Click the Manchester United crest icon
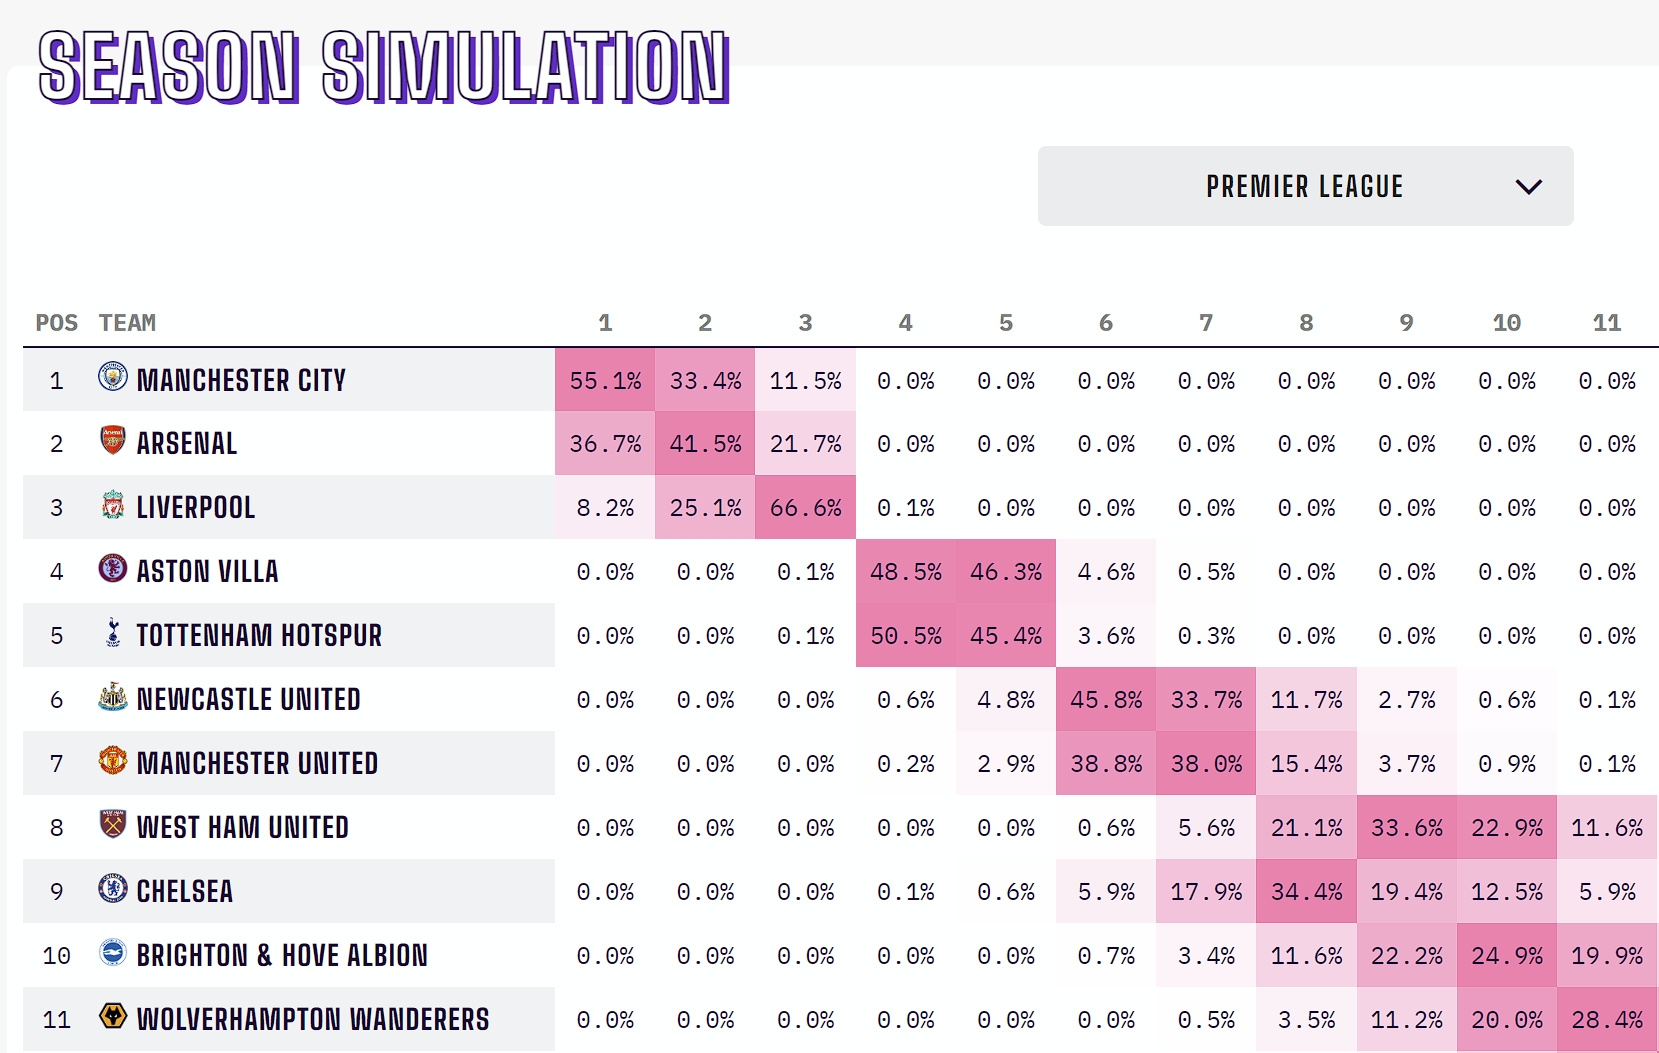This screenshot has height=1053, width=1659. coord(113,760)
